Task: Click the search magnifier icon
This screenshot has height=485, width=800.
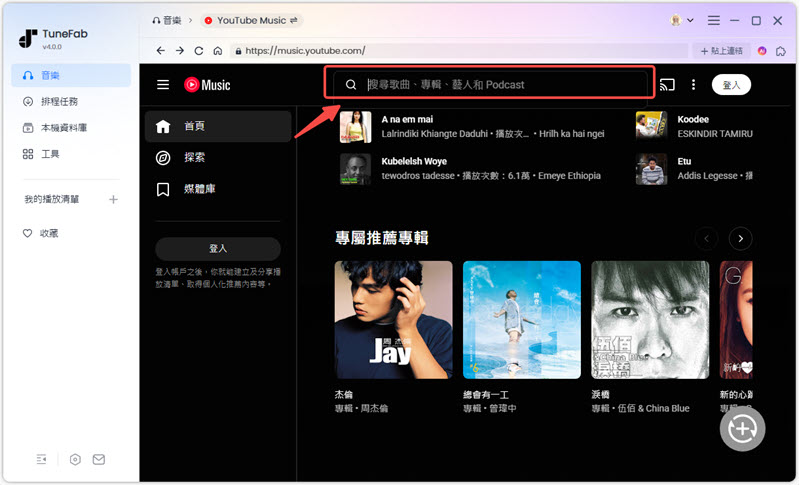Action: [x=351, y=85]
